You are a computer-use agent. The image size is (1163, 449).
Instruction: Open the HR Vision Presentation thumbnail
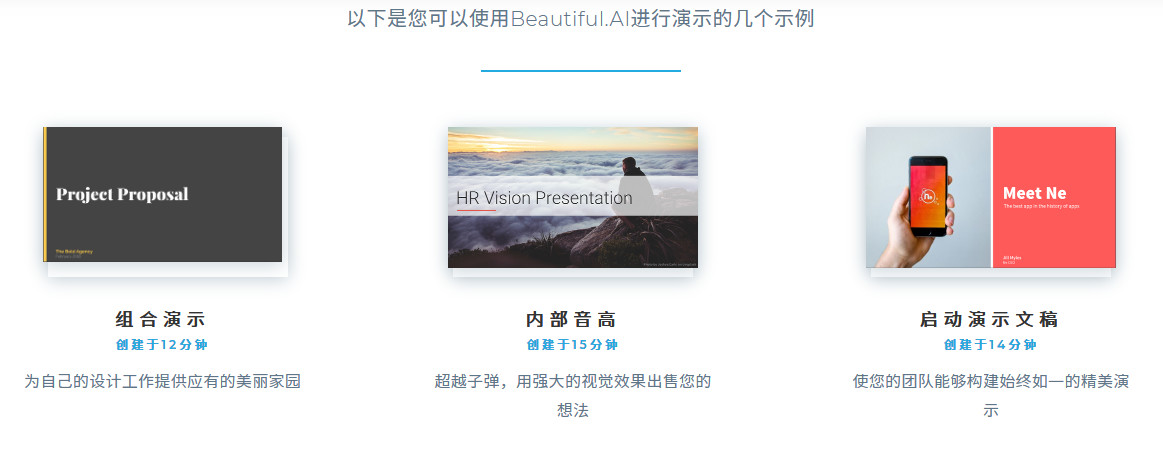(x=573, y=197)
